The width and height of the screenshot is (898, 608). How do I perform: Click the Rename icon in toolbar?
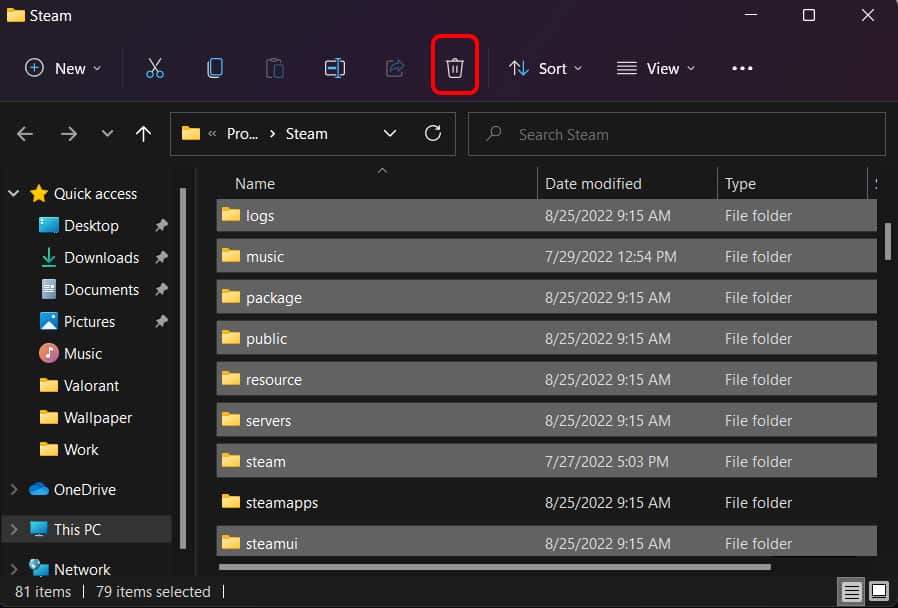[x=334, y=68]
